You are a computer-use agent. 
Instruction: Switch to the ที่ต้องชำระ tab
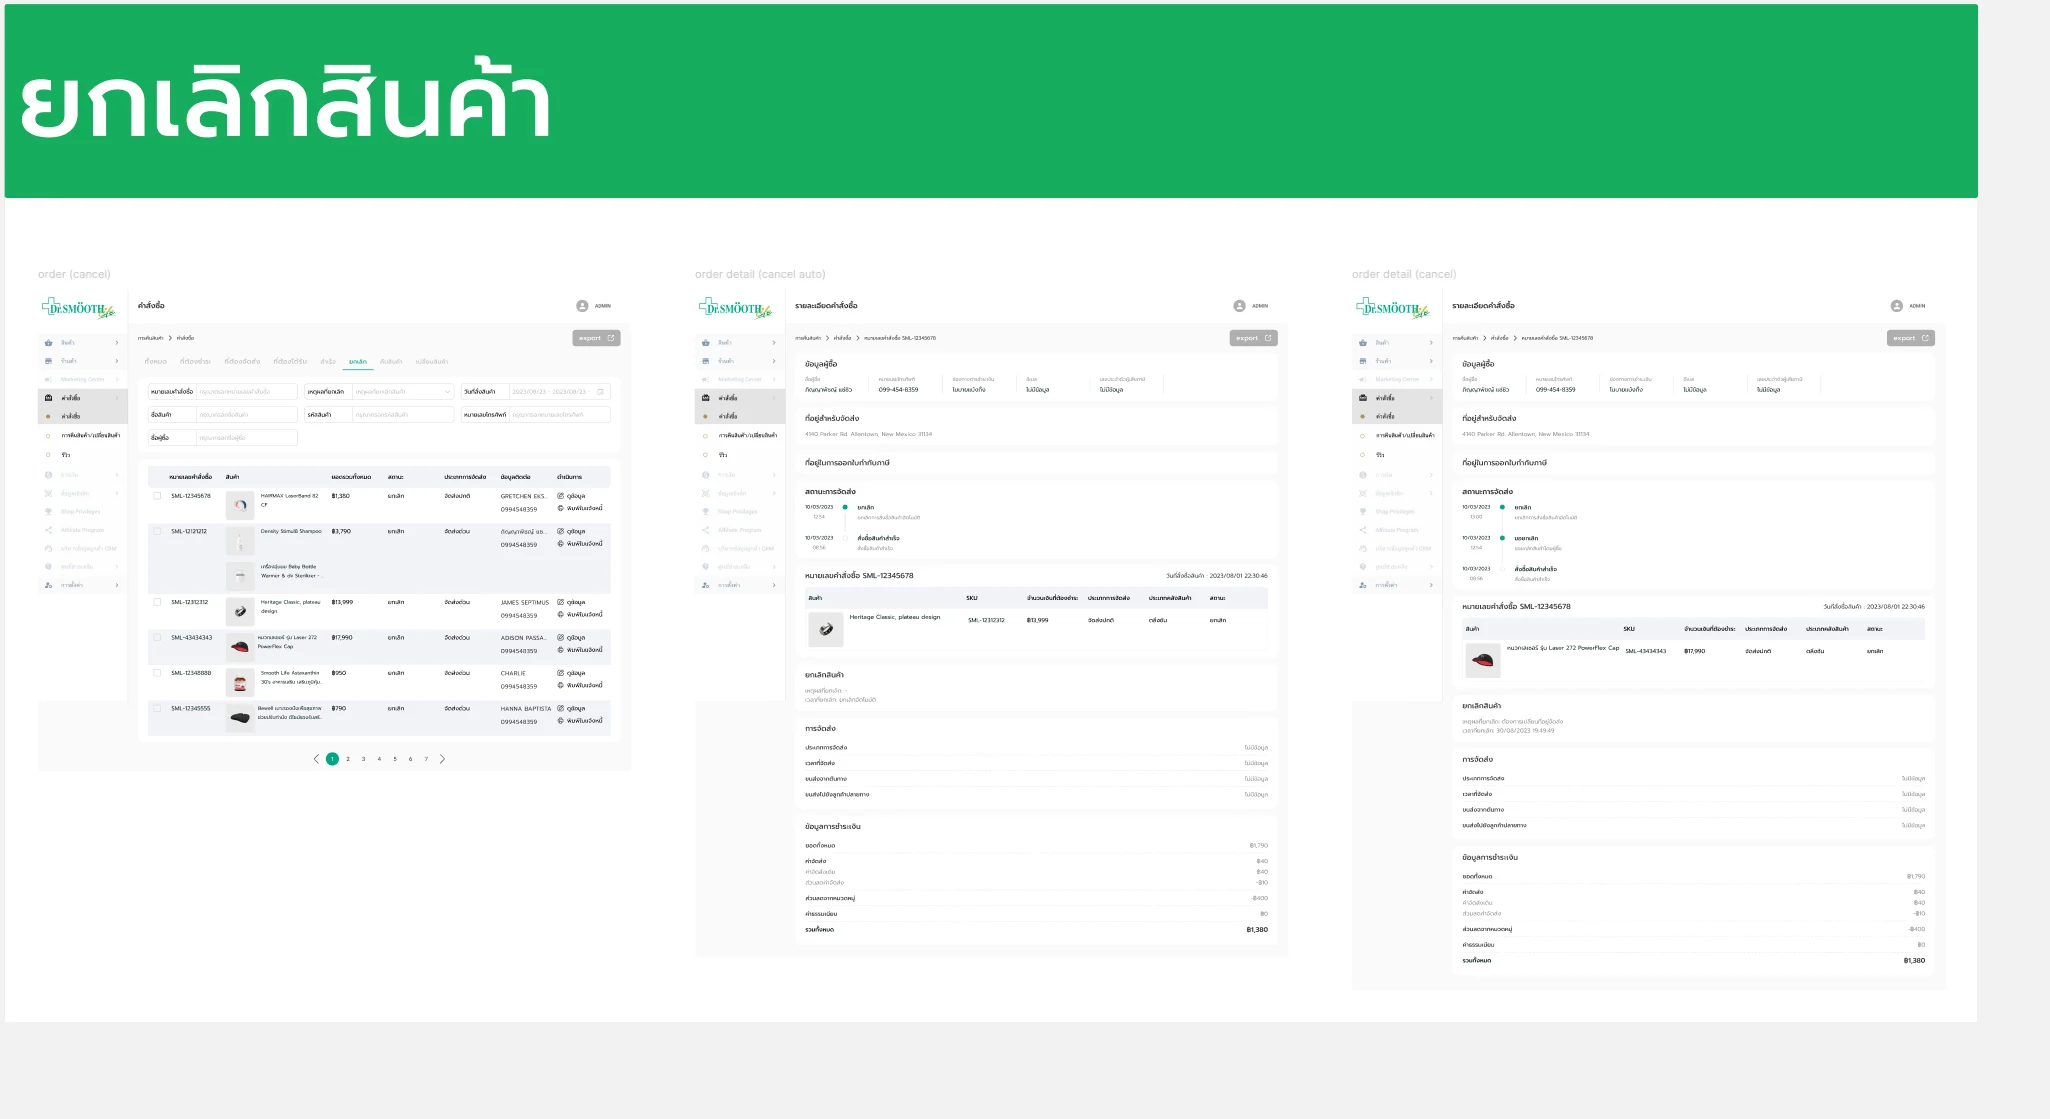click(195, 362)
